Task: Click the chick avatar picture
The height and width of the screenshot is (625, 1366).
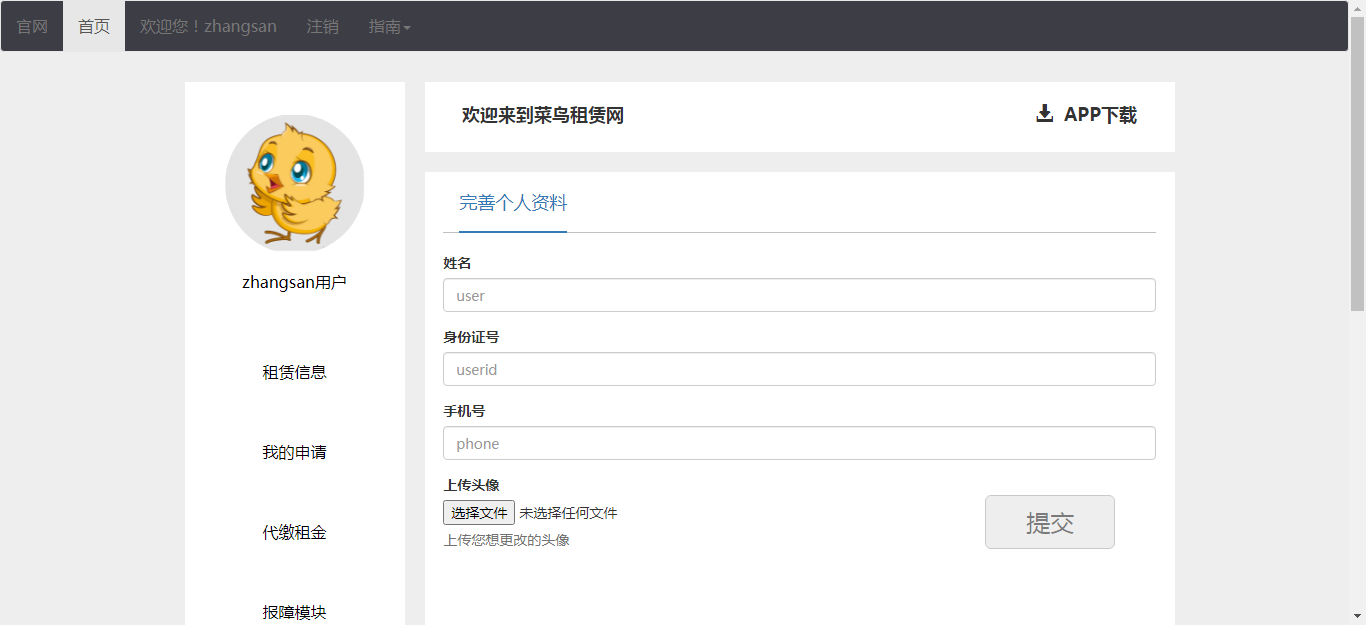Action: coord(295,183)
